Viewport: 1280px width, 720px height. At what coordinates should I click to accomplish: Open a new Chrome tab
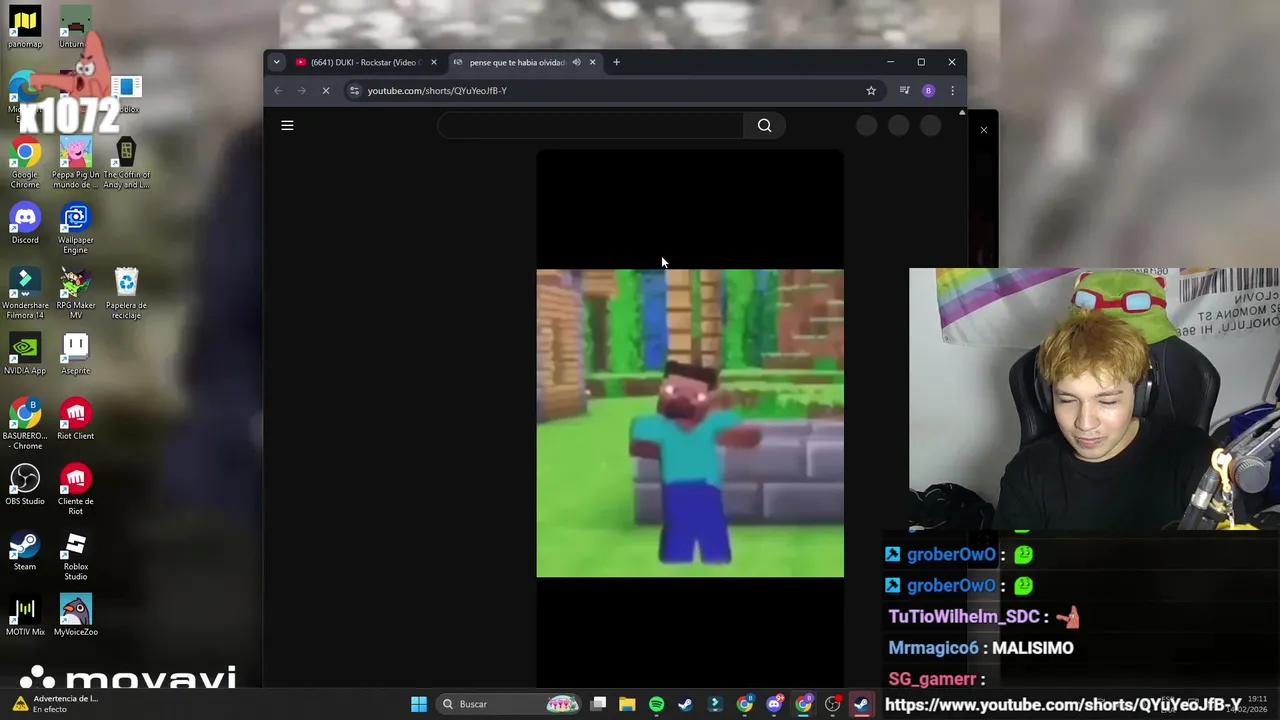pos(616,62)
